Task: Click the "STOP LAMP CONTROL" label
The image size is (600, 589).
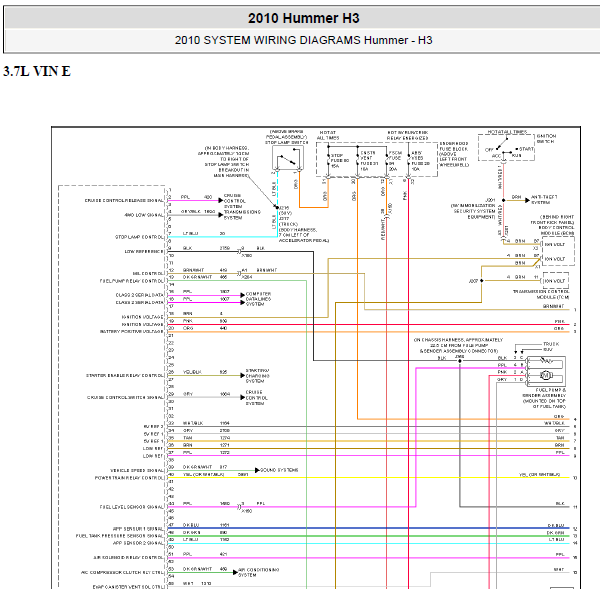Action: point(139,237)
